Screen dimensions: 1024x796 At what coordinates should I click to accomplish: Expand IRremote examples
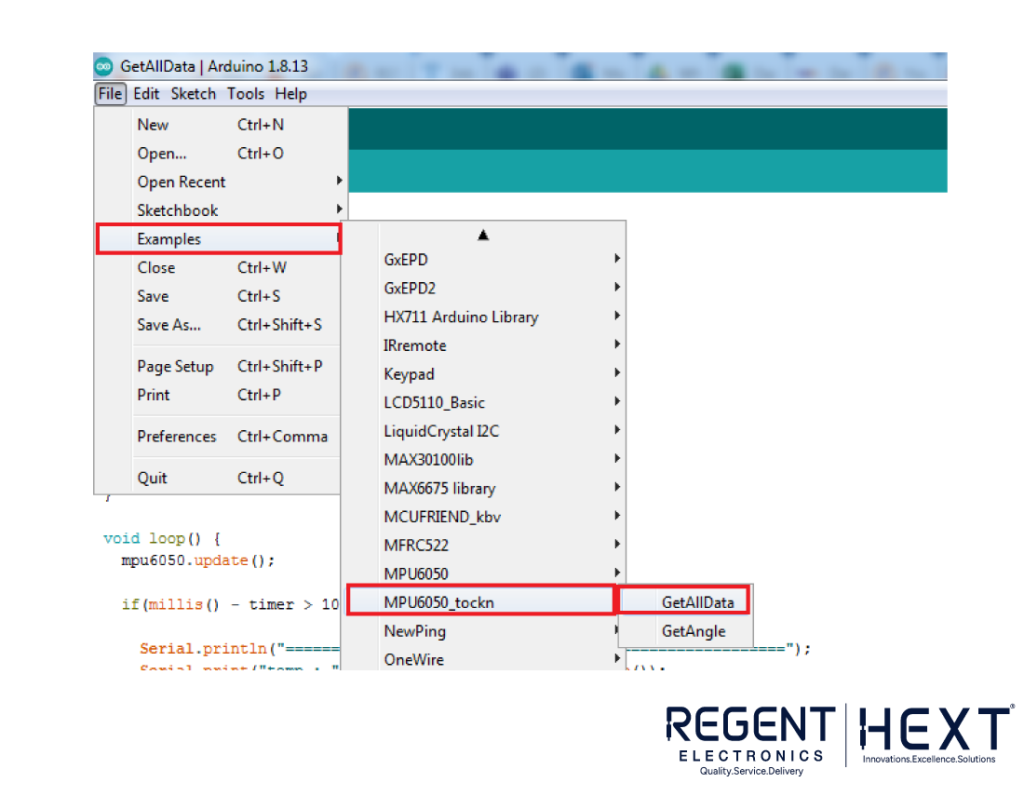pyautogui.click(x=485, y=345)
